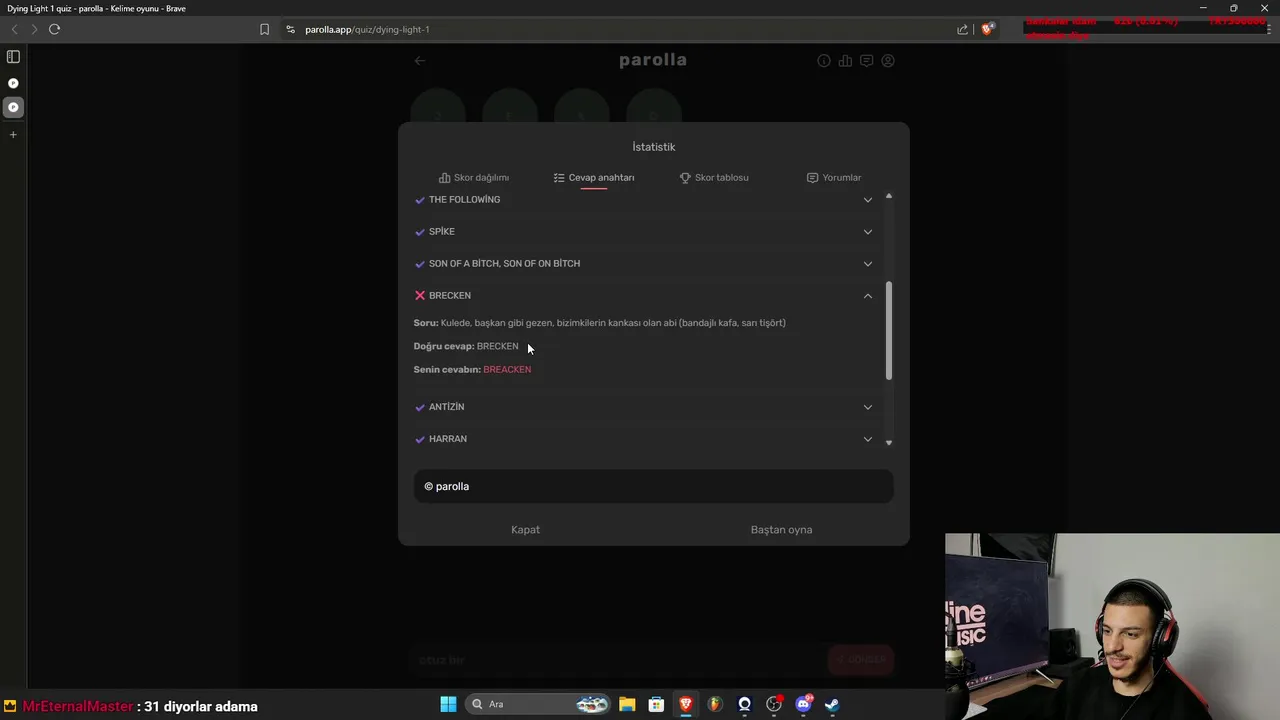Screen dimensions: 1280x720
Task: Click the Brave back navigation arrow
Action: tap(14, 29)
